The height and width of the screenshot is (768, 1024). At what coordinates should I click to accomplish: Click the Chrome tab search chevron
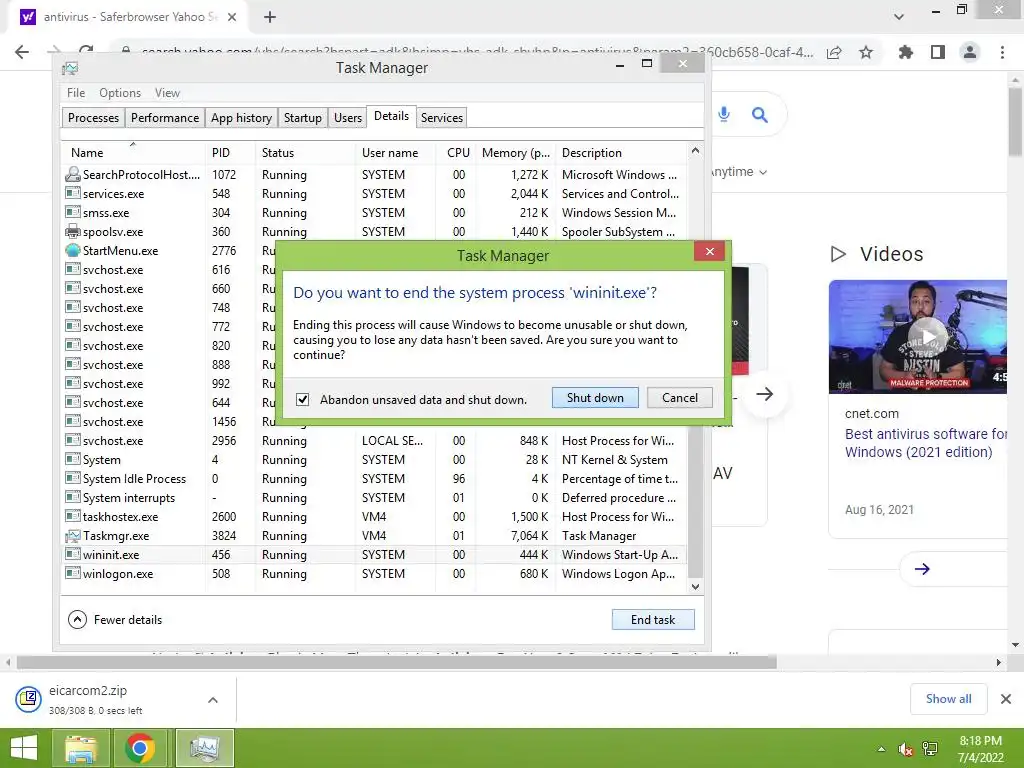[x=899, y=17]
